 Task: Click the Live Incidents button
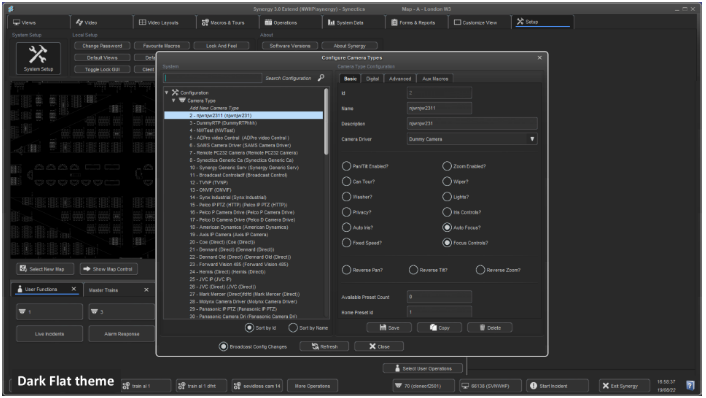[x=50, y=334]
